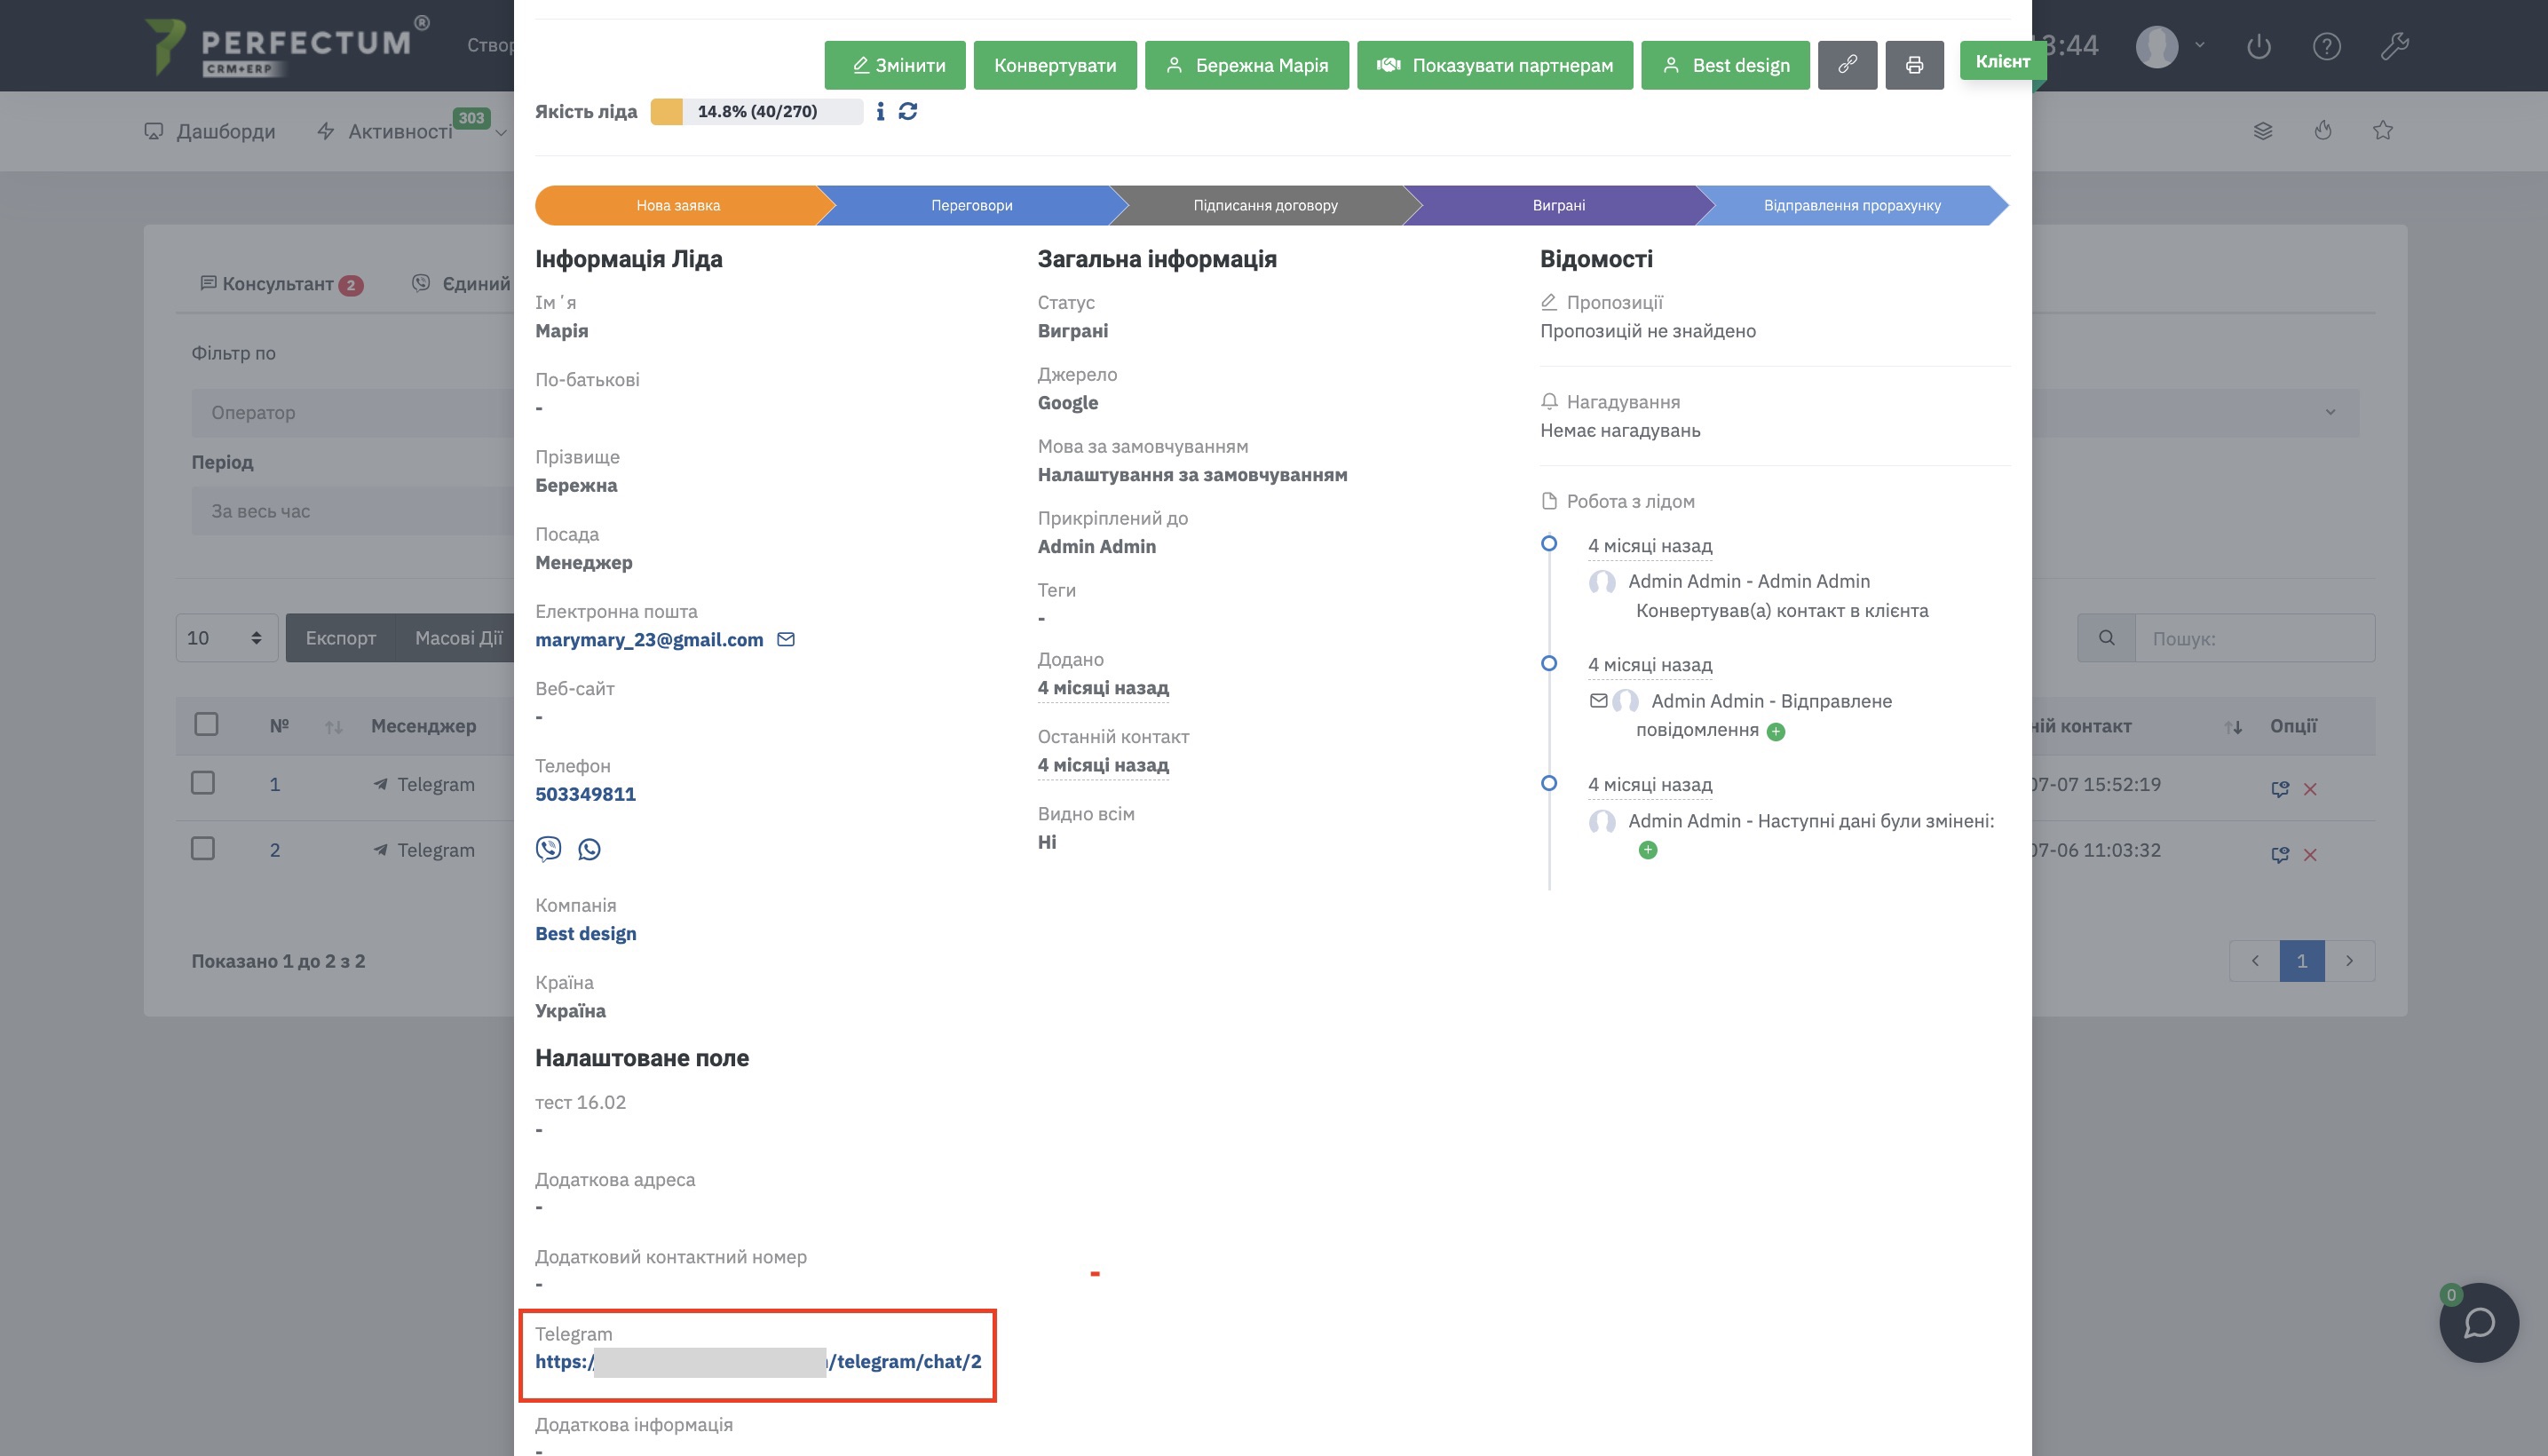Open the Telegram chat link
Screen dimensions: 2548x1456
click(x=758, y=1361)
